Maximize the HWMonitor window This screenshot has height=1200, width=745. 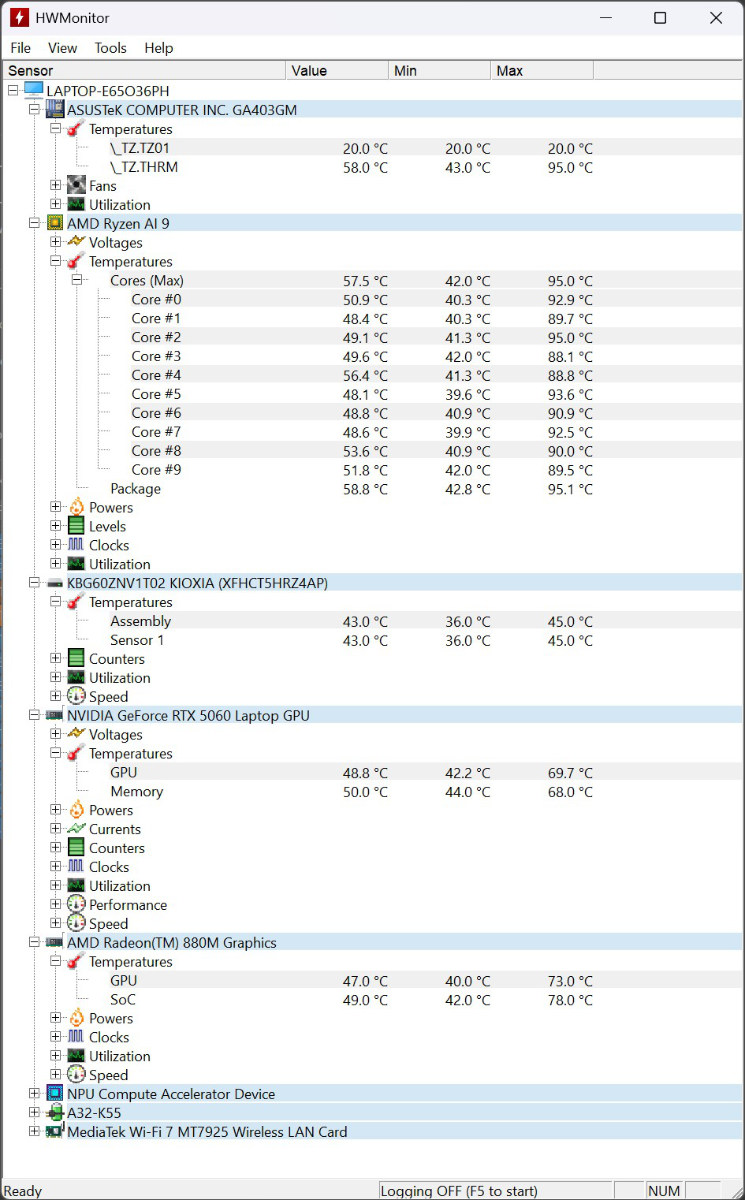coord(660,18)
